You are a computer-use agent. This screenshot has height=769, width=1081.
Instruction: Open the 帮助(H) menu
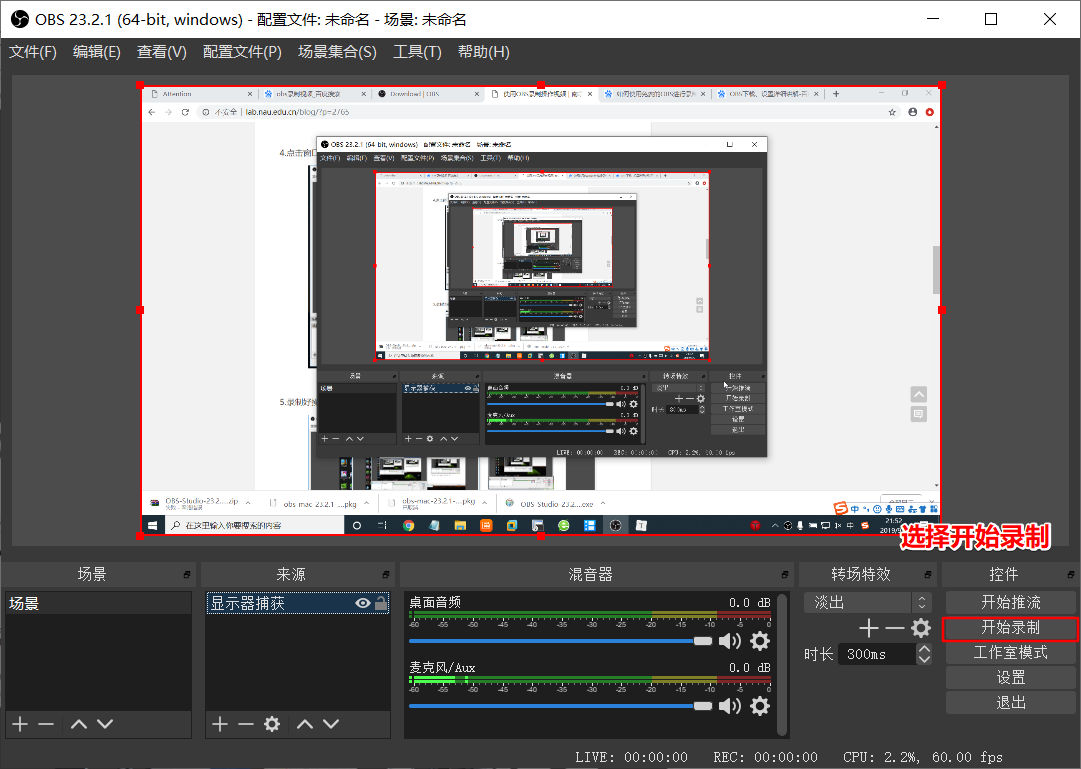483,52
